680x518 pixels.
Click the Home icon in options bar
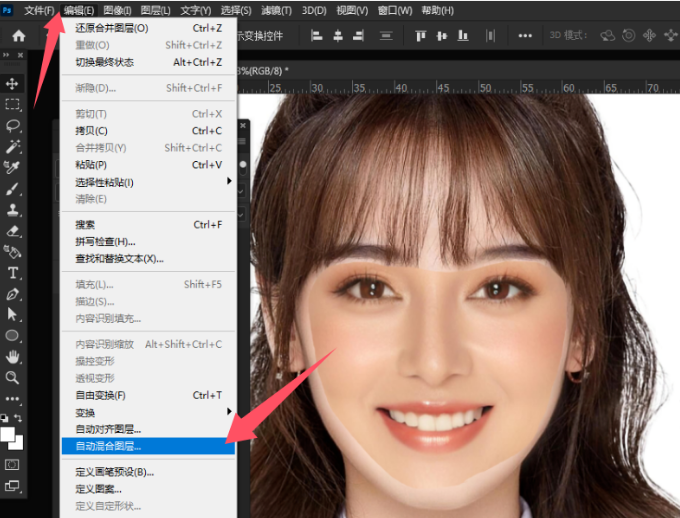19,36
